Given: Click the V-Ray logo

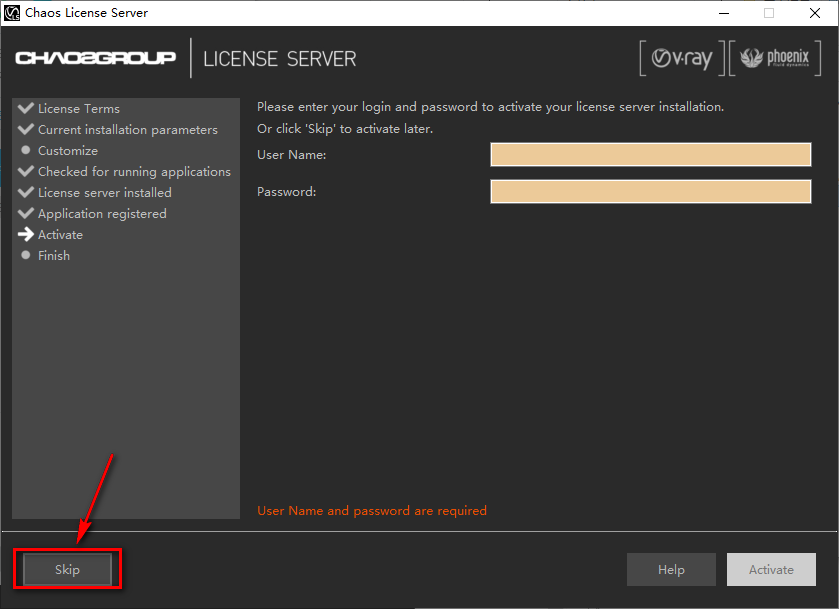Looking at the screenshot, I should 682,58.
